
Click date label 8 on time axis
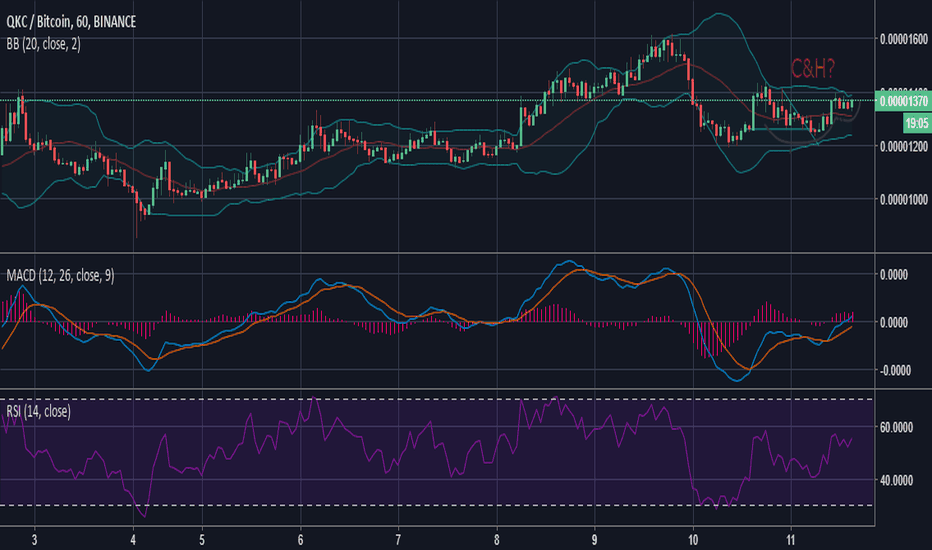point(496,540)
